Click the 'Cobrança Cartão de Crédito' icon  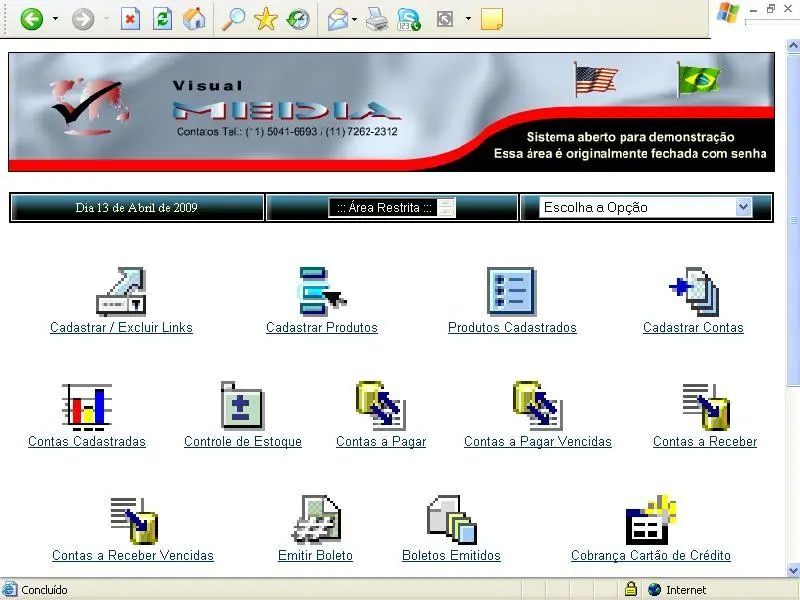coord(652,520)
